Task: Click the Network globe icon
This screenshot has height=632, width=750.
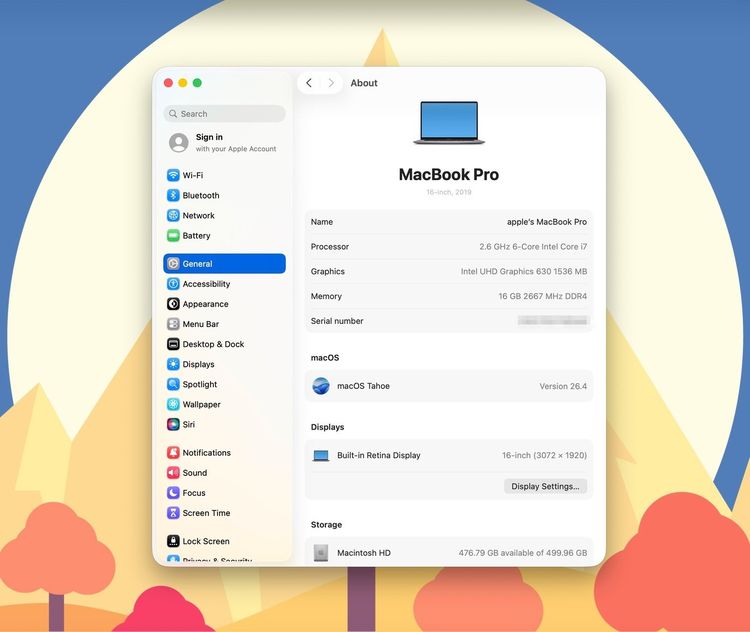Action: (x=173, y=215)
